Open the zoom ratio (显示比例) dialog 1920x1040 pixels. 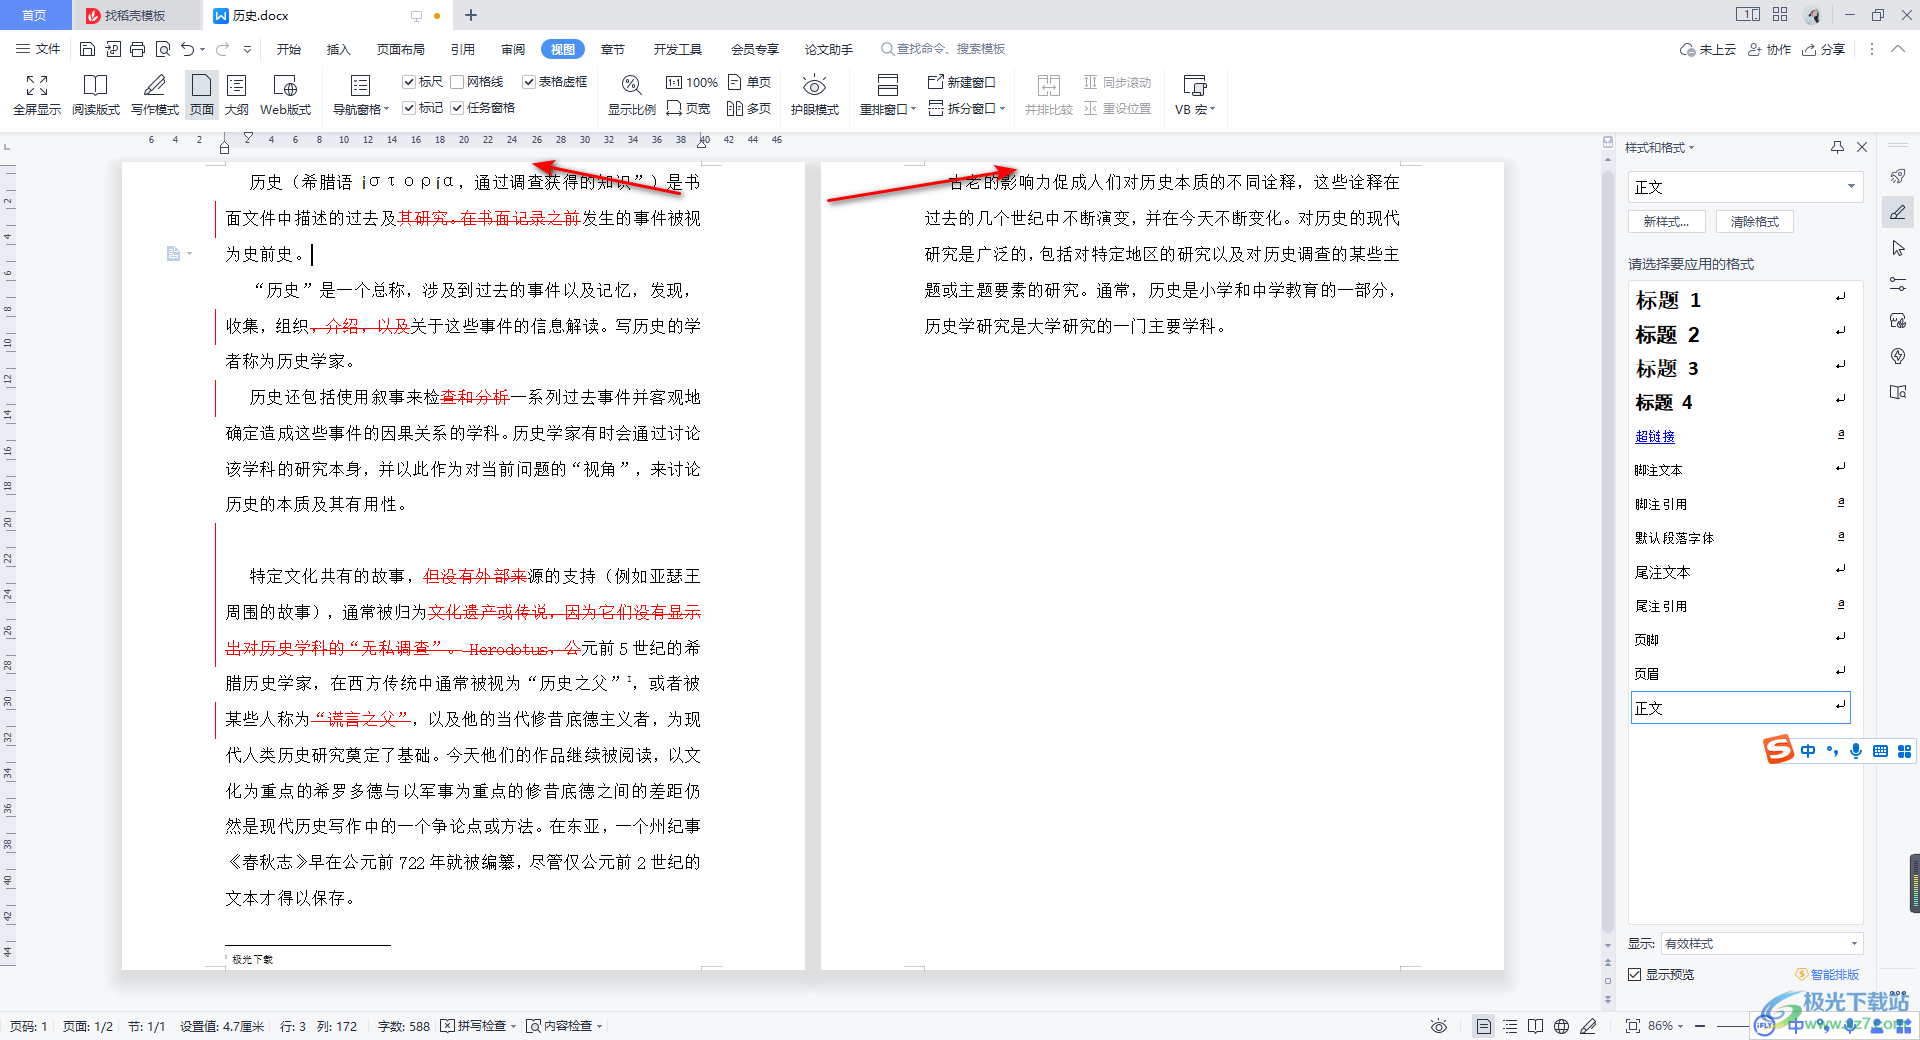pos(632,95)
